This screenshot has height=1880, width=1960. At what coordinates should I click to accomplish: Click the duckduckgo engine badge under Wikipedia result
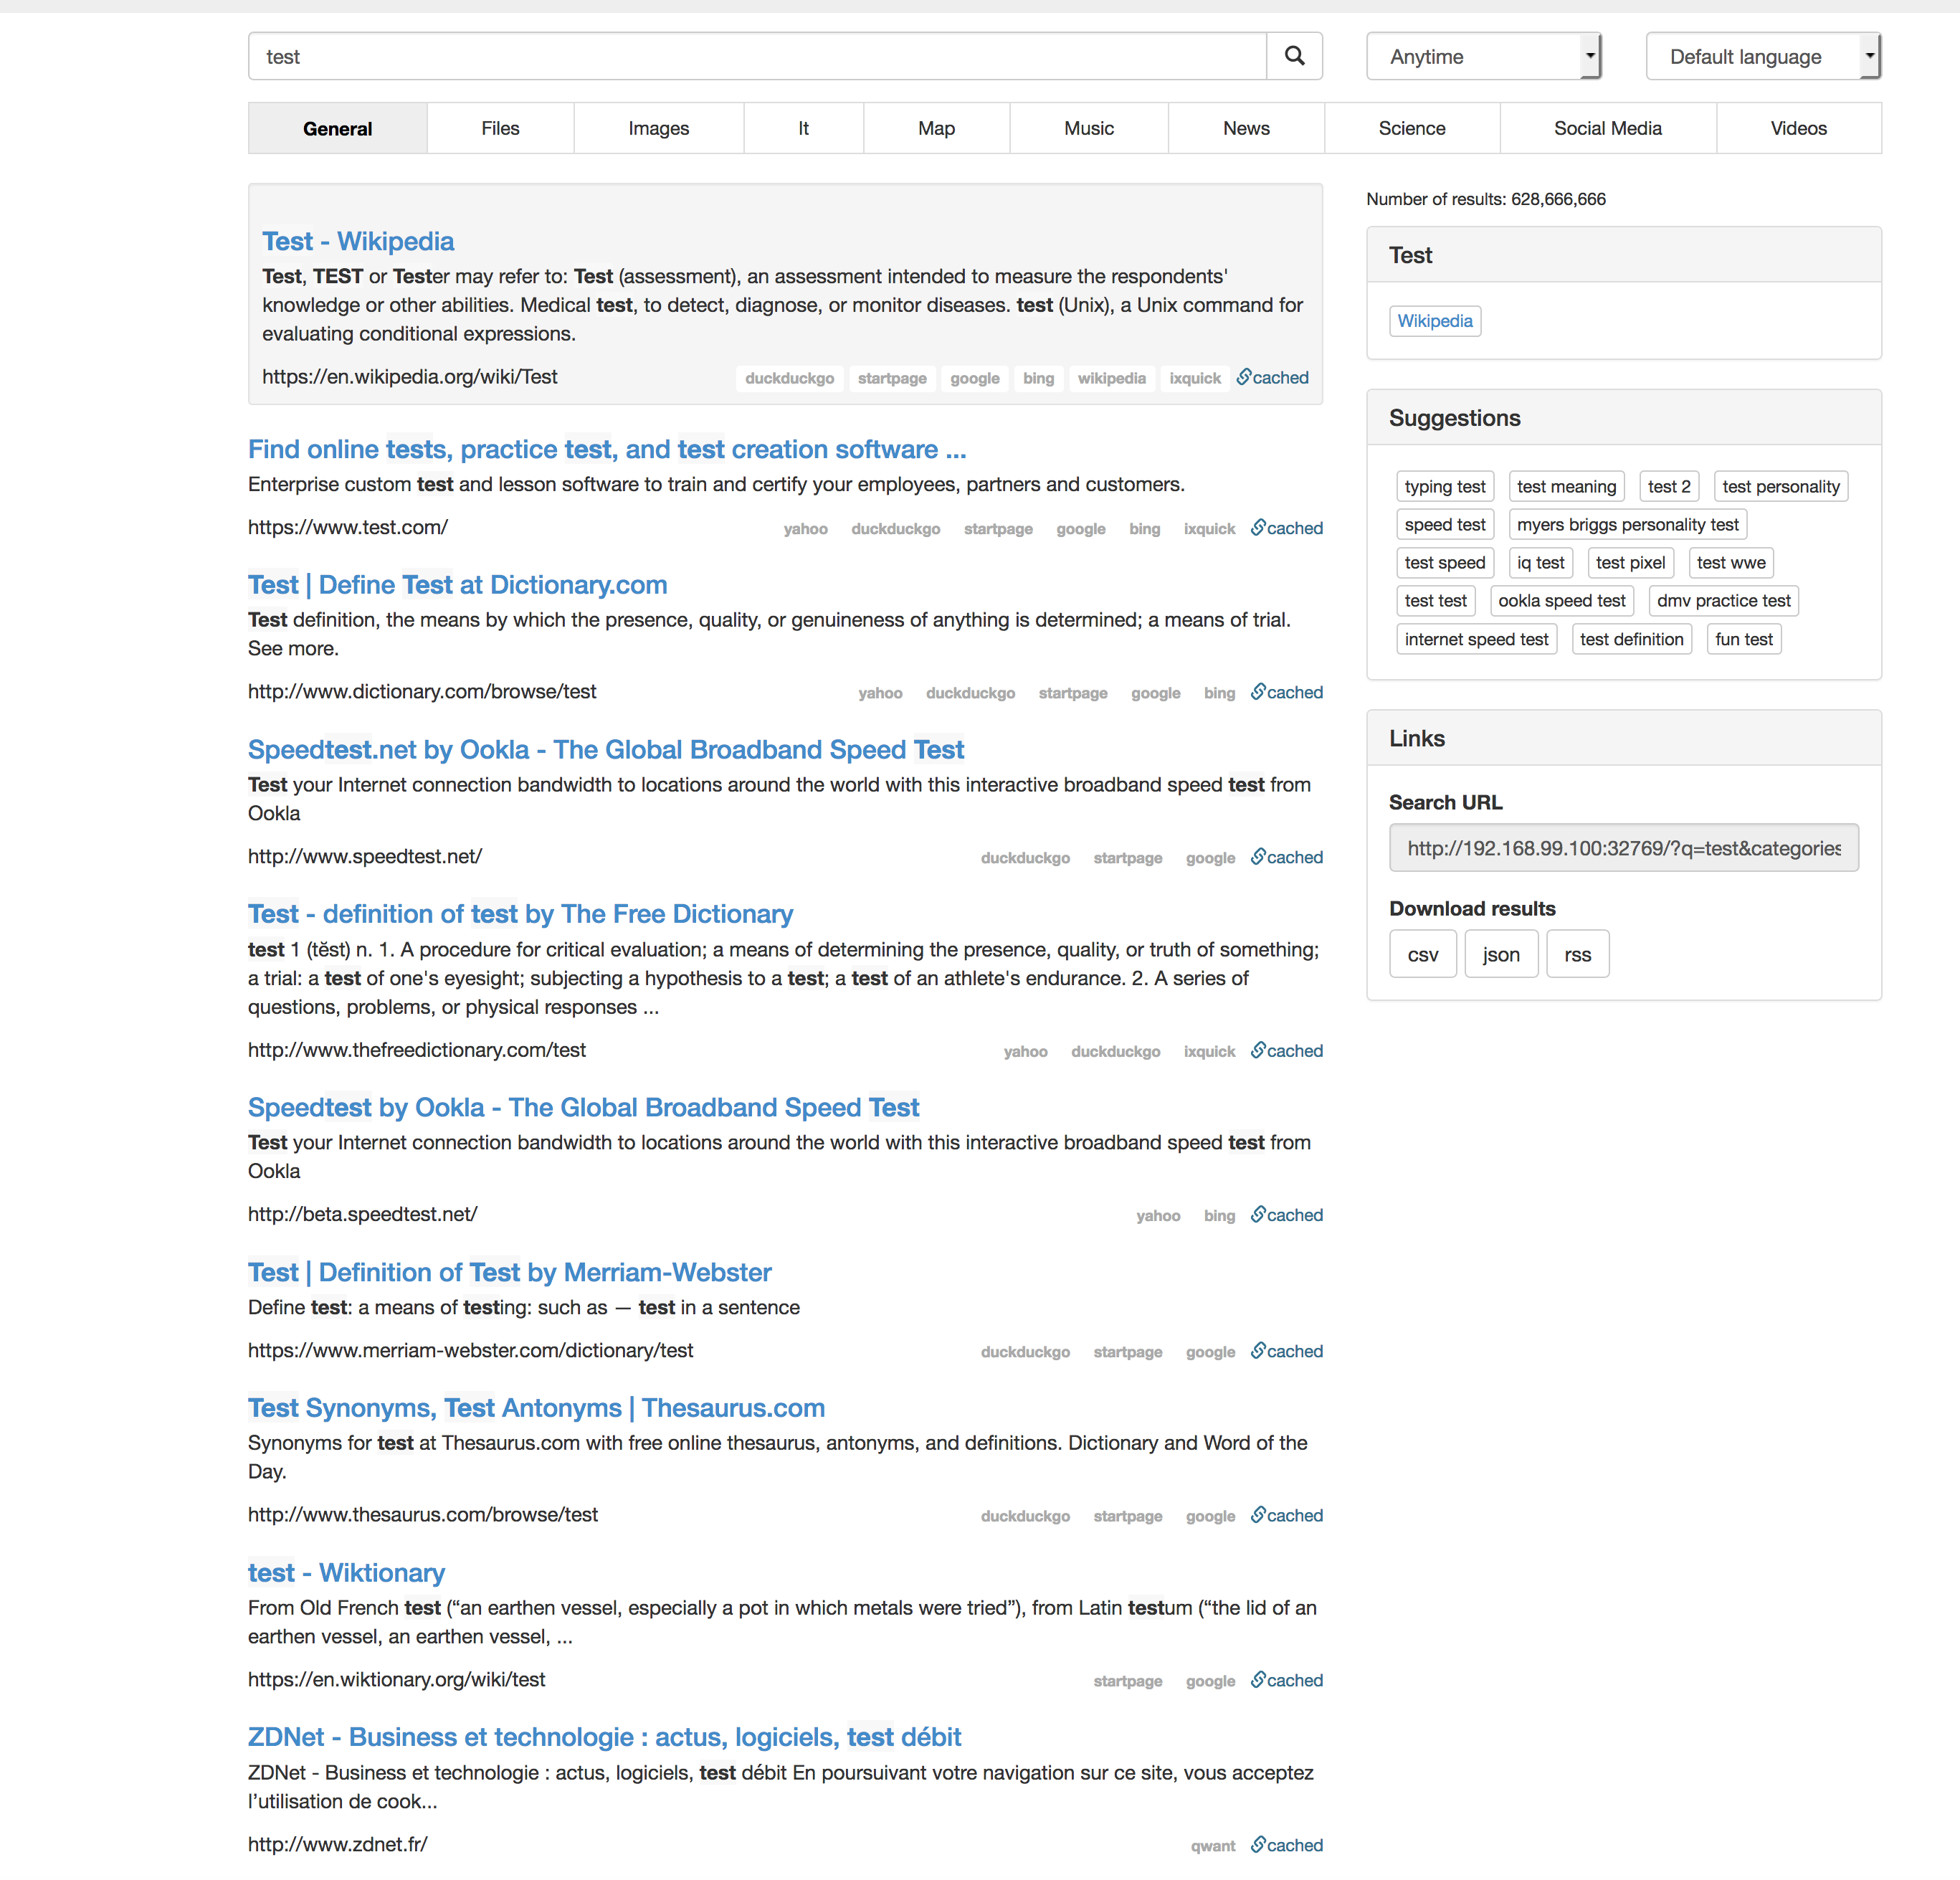click(x=789, y=378)
